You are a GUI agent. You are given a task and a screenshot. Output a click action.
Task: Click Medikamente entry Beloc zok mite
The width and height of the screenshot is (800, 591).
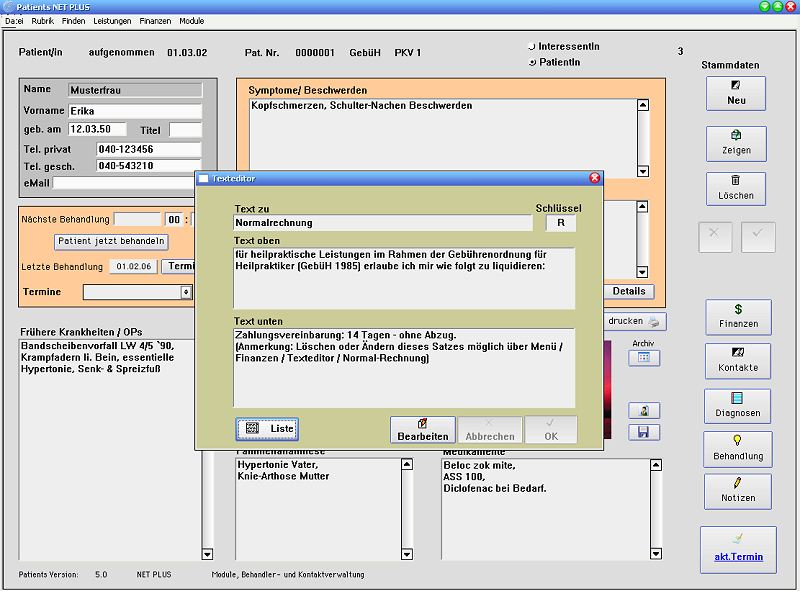click(479, 465)
